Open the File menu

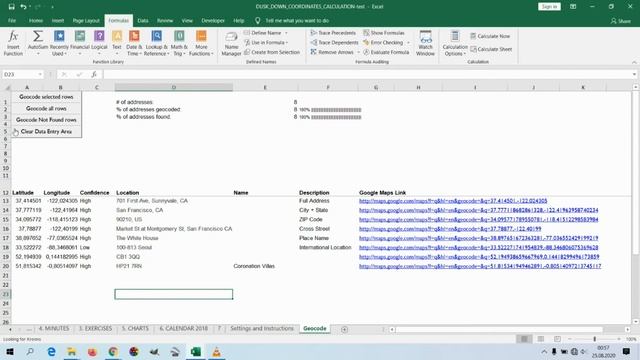point(12,20)
